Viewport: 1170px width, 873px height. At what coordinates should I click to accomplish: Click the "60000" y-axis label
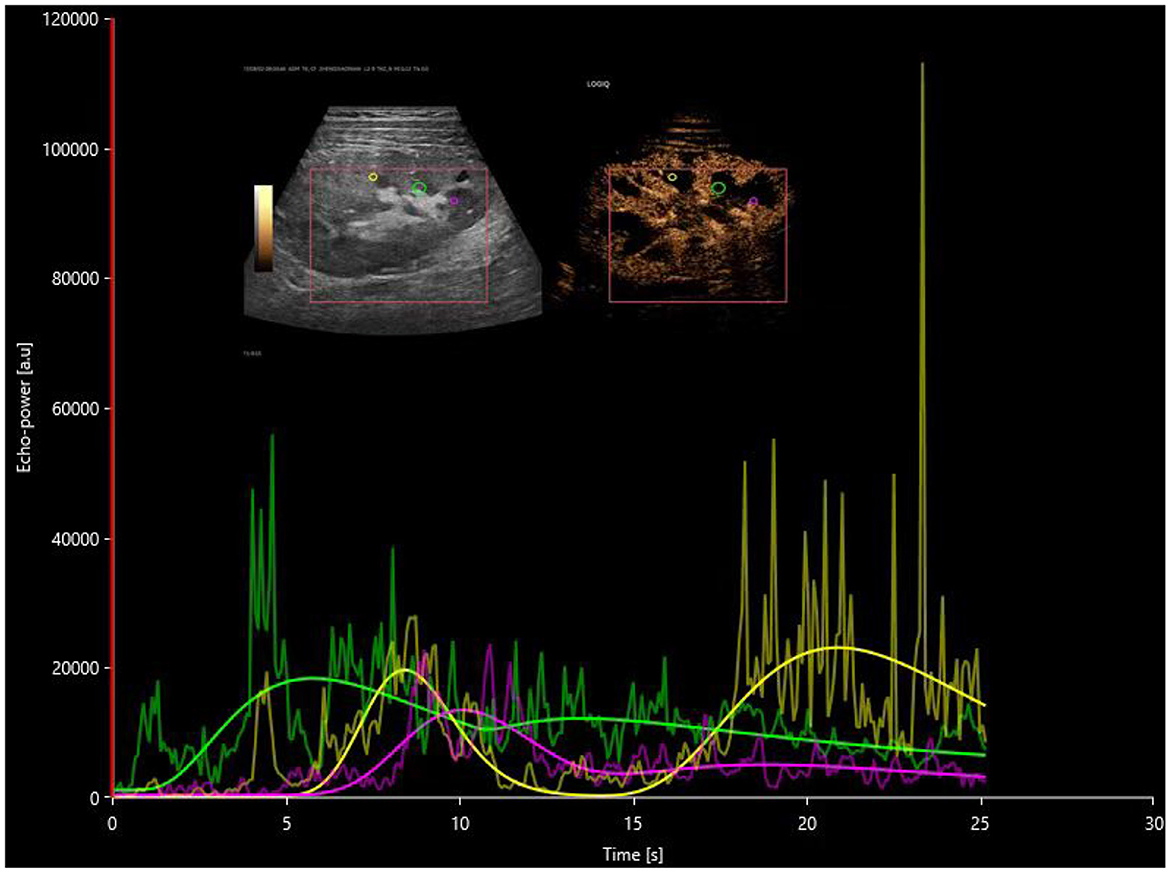(77, 409)
